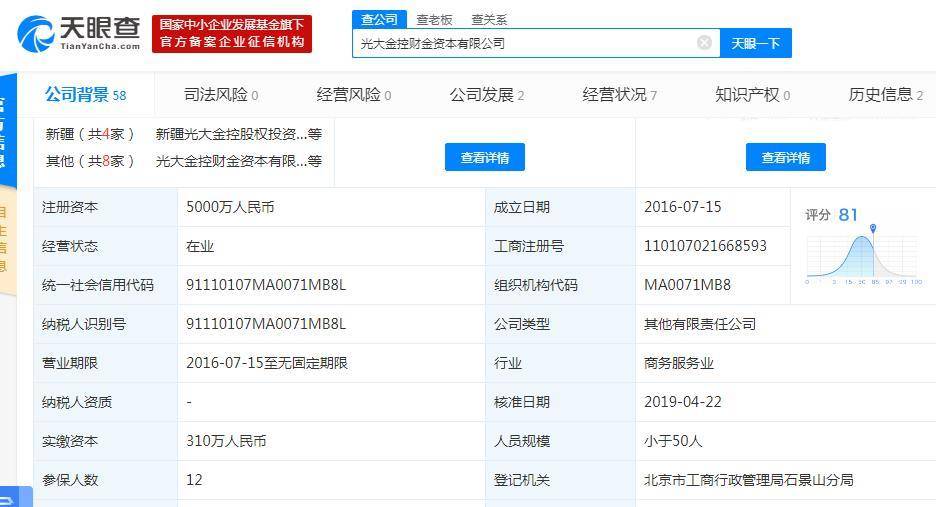Click approval date 2019-04-22
The image size is (936, 507).
coord(683,402)
